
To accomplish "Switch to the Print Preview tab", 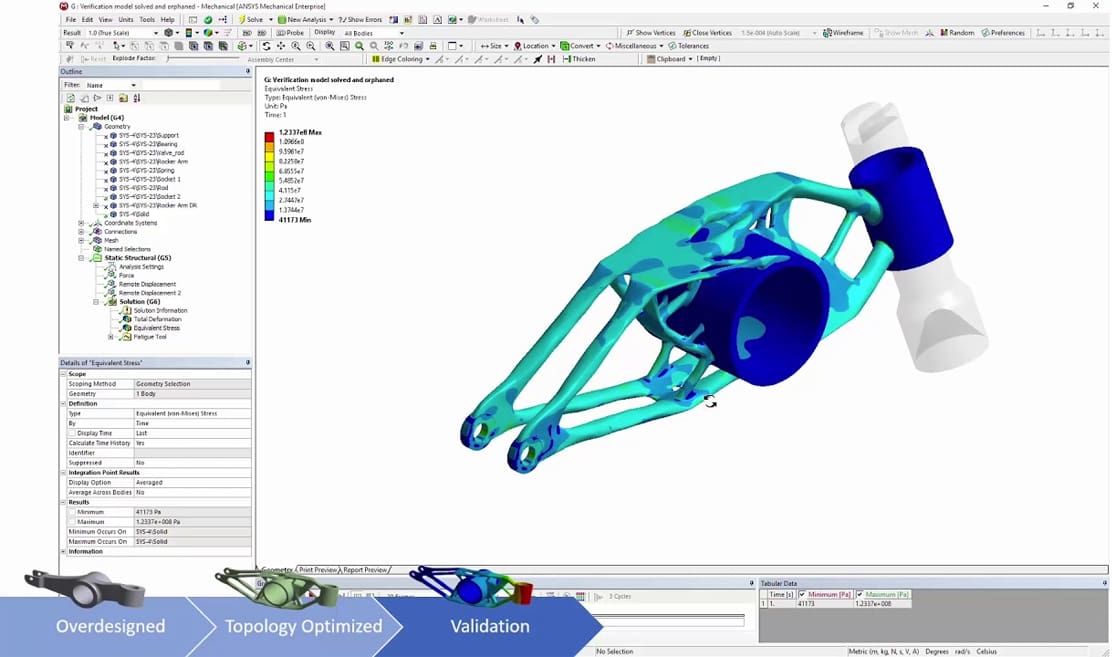I will coord(318,570).
